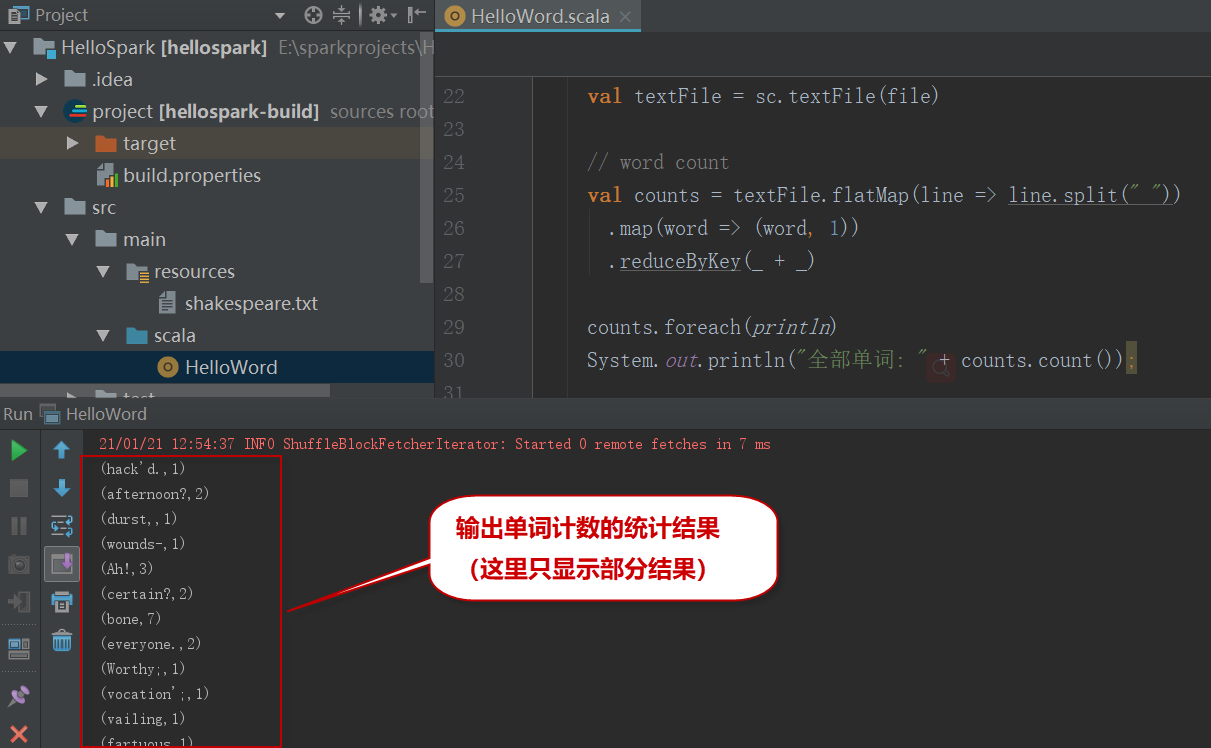Image resolution: width=1211 pixels, height=748 pixels.
Task: Open shakespeare.txt in project tree
Action: coord(250,303)
